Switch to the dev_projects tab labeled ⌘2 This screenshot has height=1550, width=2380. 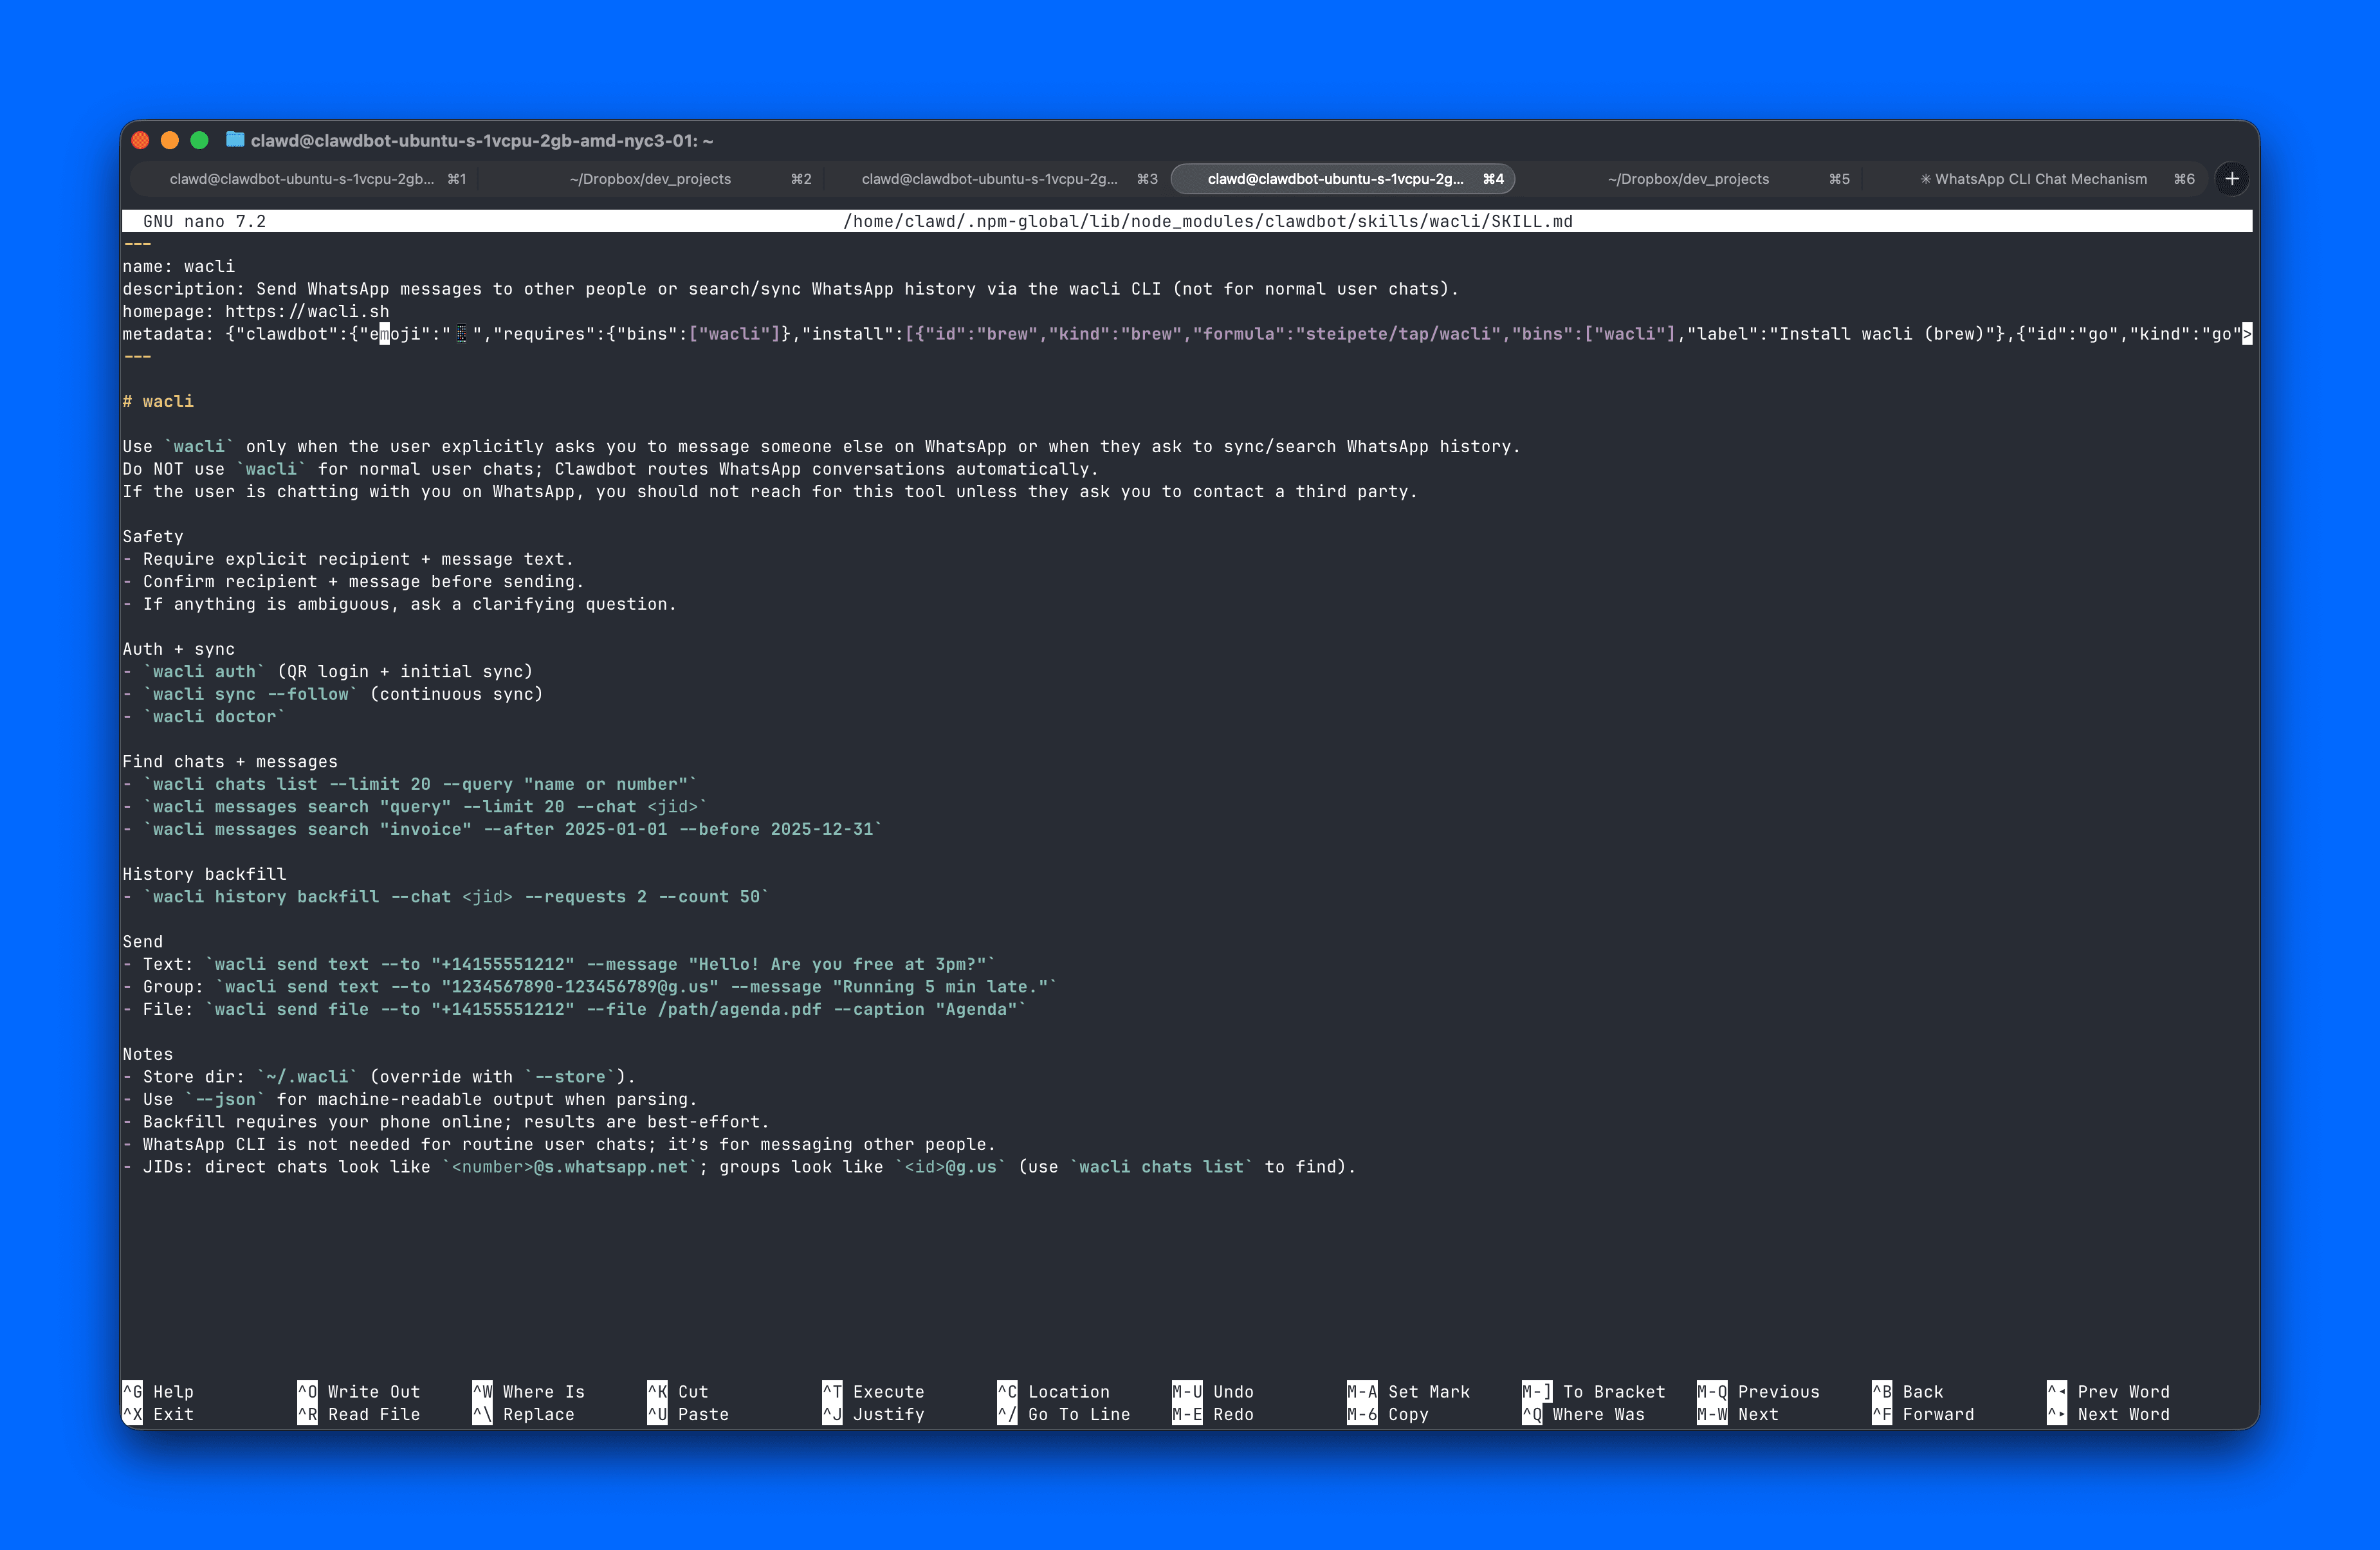[x=650, y=178]
